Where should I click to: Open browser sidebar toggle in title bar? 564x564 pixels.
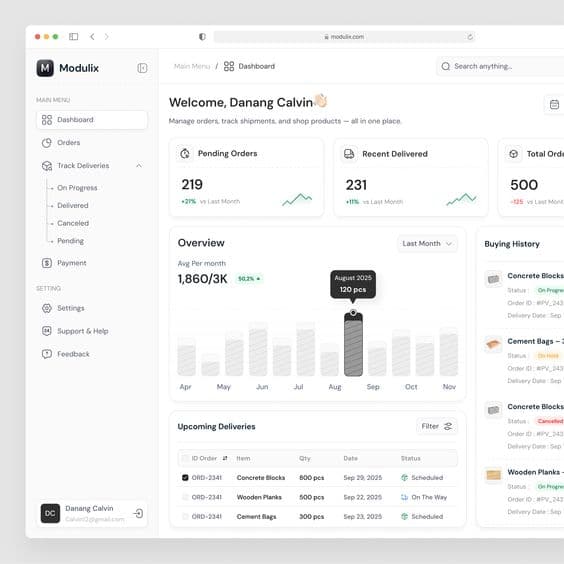click(73, 37)
